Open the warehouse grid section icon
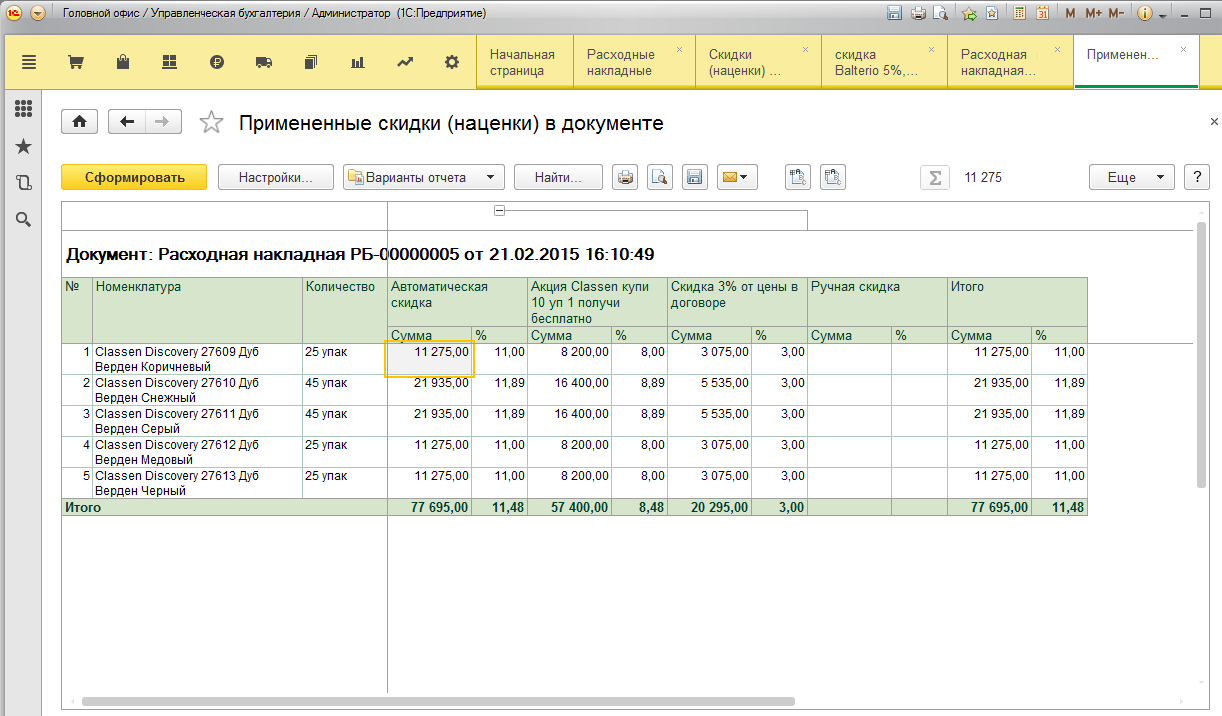1222x716 pixels. (x=169, y=62)
